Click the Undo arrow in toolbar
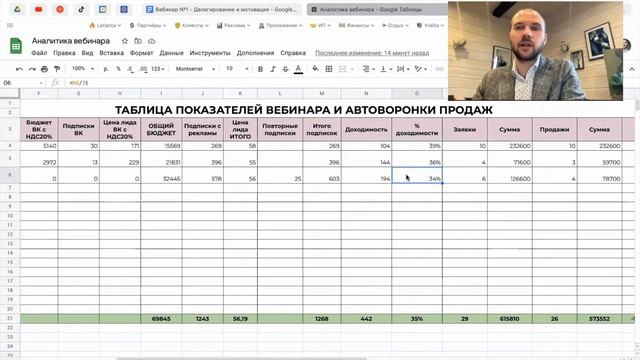Viewport: 640px width, 360px height. tap(19, 69)
